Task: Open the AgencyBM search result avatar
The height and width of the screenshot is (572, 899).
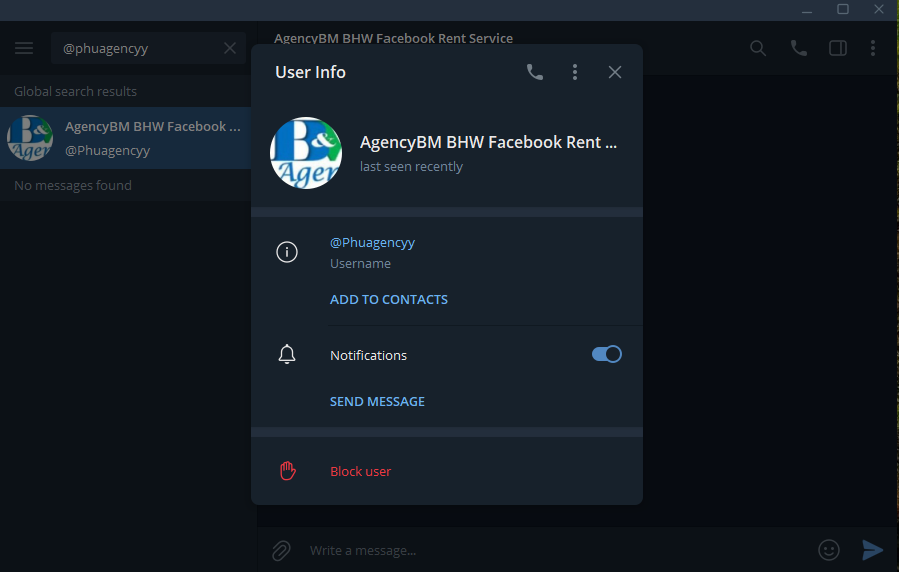Action: [30, 138]
